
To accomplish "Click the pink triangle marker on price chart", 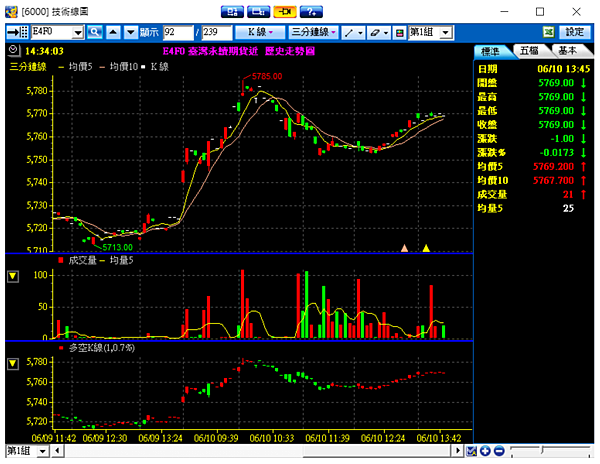I will tap(404, 248).
